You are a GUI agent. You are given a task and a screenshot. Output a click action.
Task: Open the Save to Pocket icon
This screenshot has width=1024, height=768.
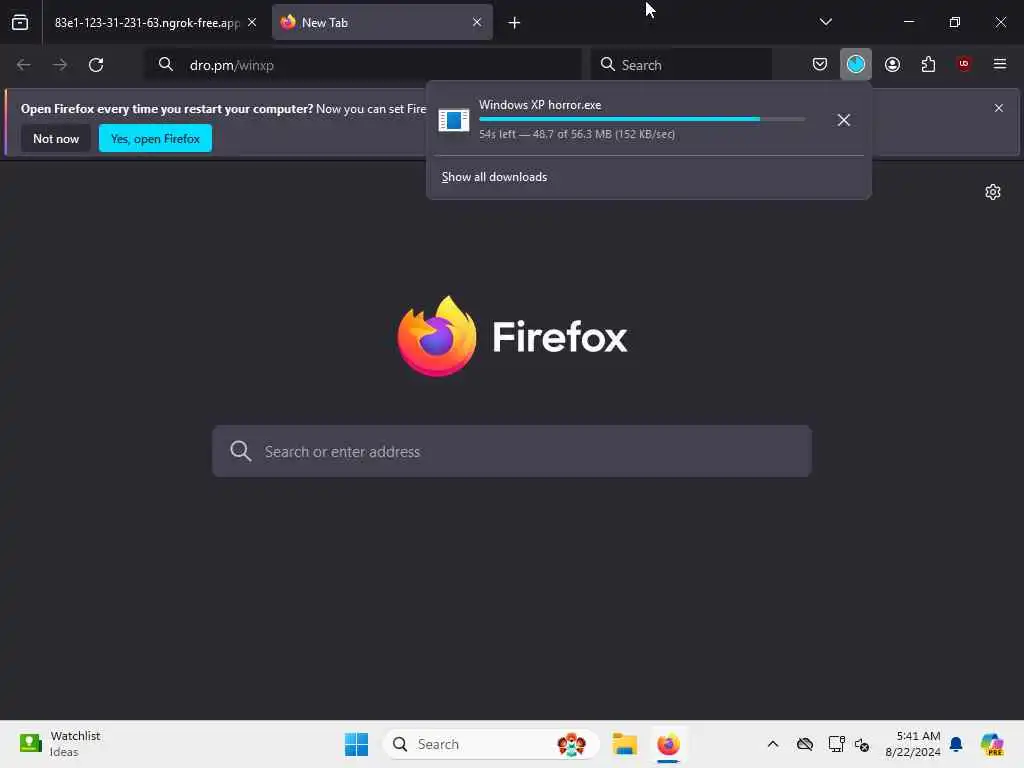pos(820,64)
